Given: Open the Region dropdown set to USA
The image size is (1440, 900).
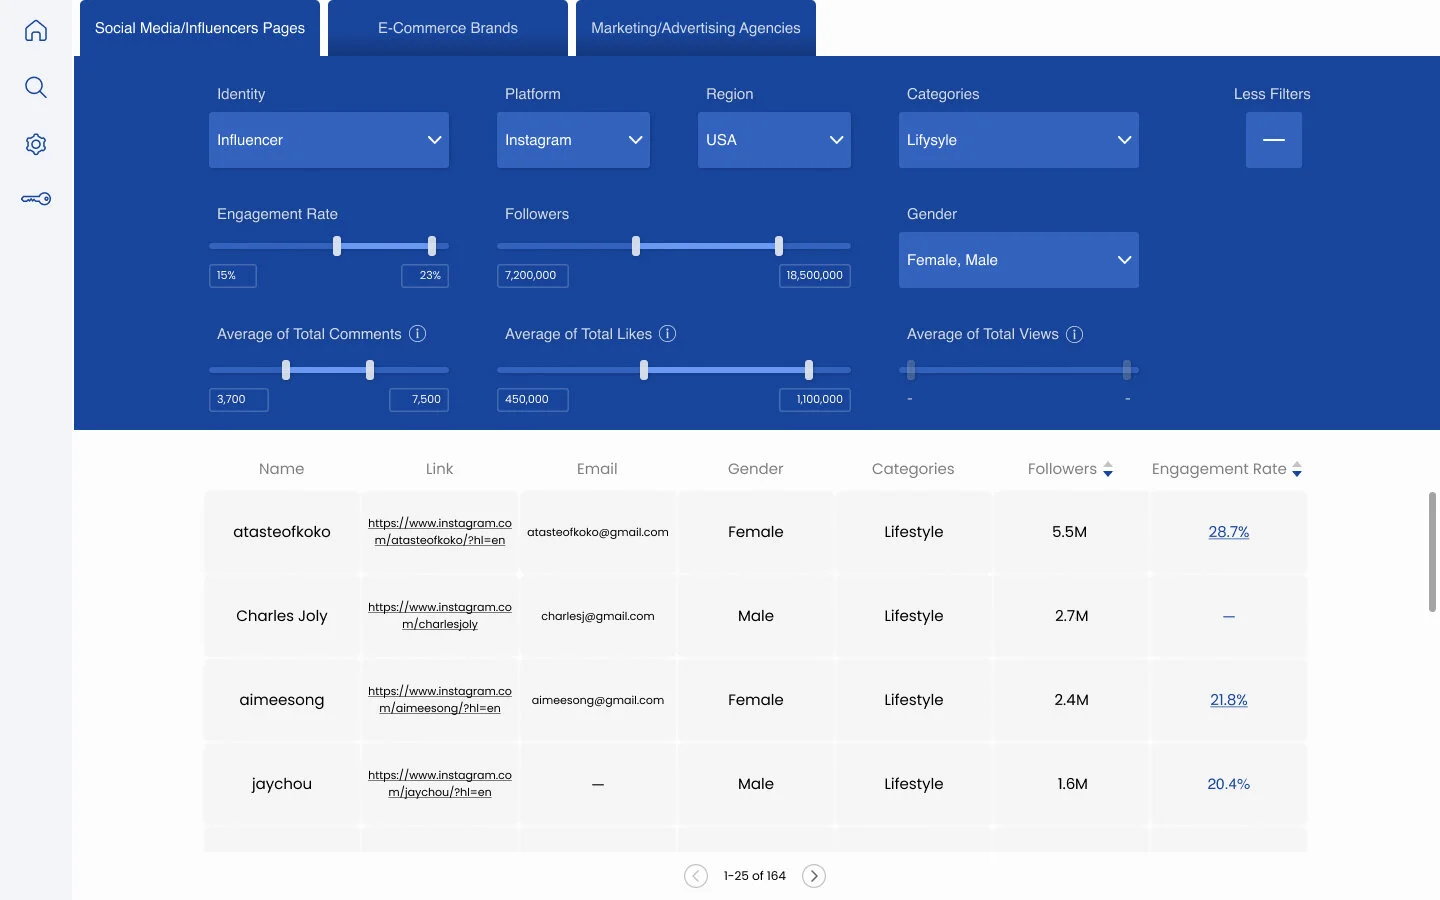Looking at the screenshot, I should [x=775, y=140].
